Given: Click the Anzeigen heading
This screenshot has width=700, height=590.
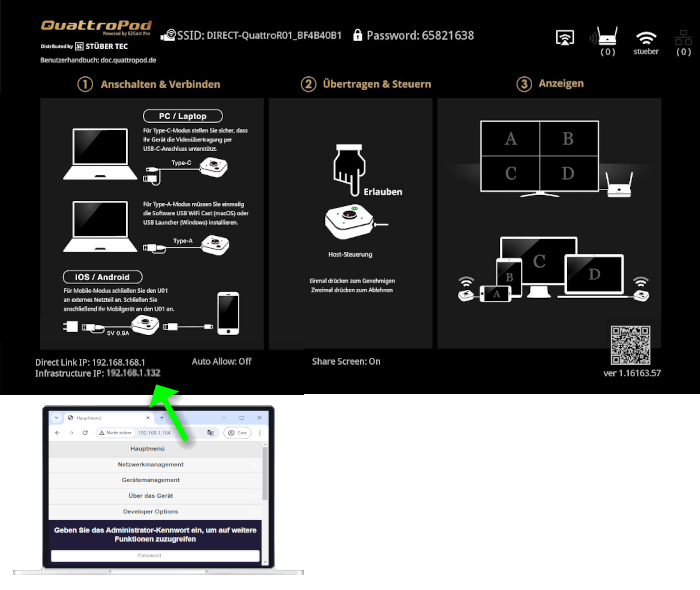Looking at the screenshot, I should tap(561, 83).
